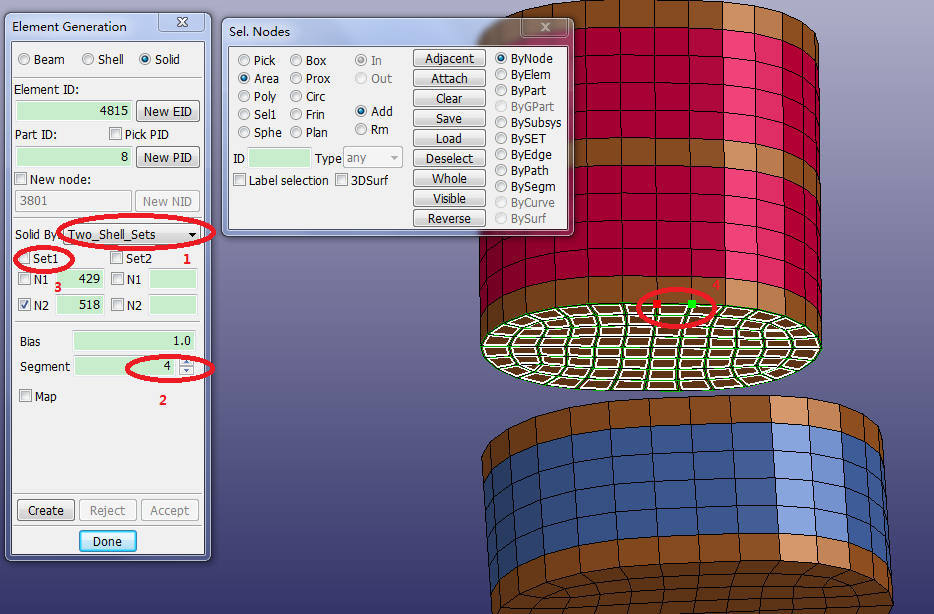Click the Bias input field
This screenshot has width=934, height=614.
(x=133, y=341)
